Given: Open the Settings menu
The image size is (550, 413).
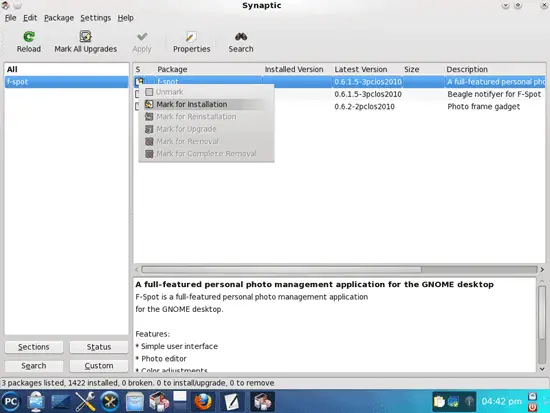Looking at the screenshot, I should tap(95, 18).
